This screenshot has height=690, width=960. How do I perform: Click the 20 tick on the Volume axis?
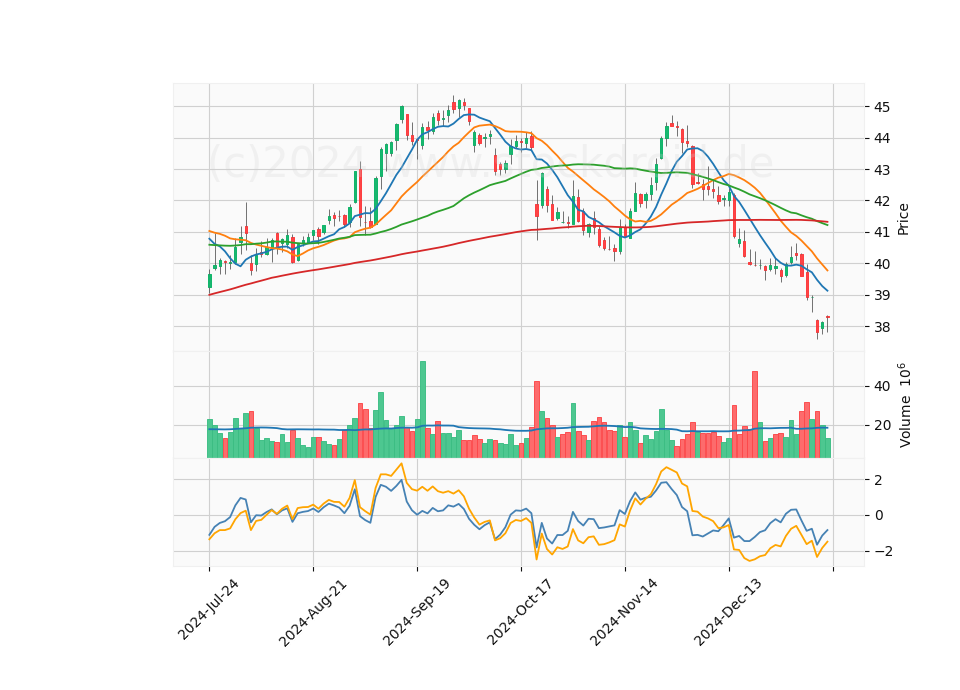click(882, 426)
